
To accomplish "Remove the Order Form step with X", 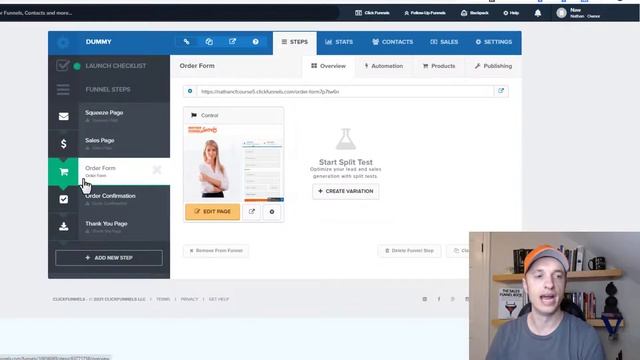I will point(157,170).
